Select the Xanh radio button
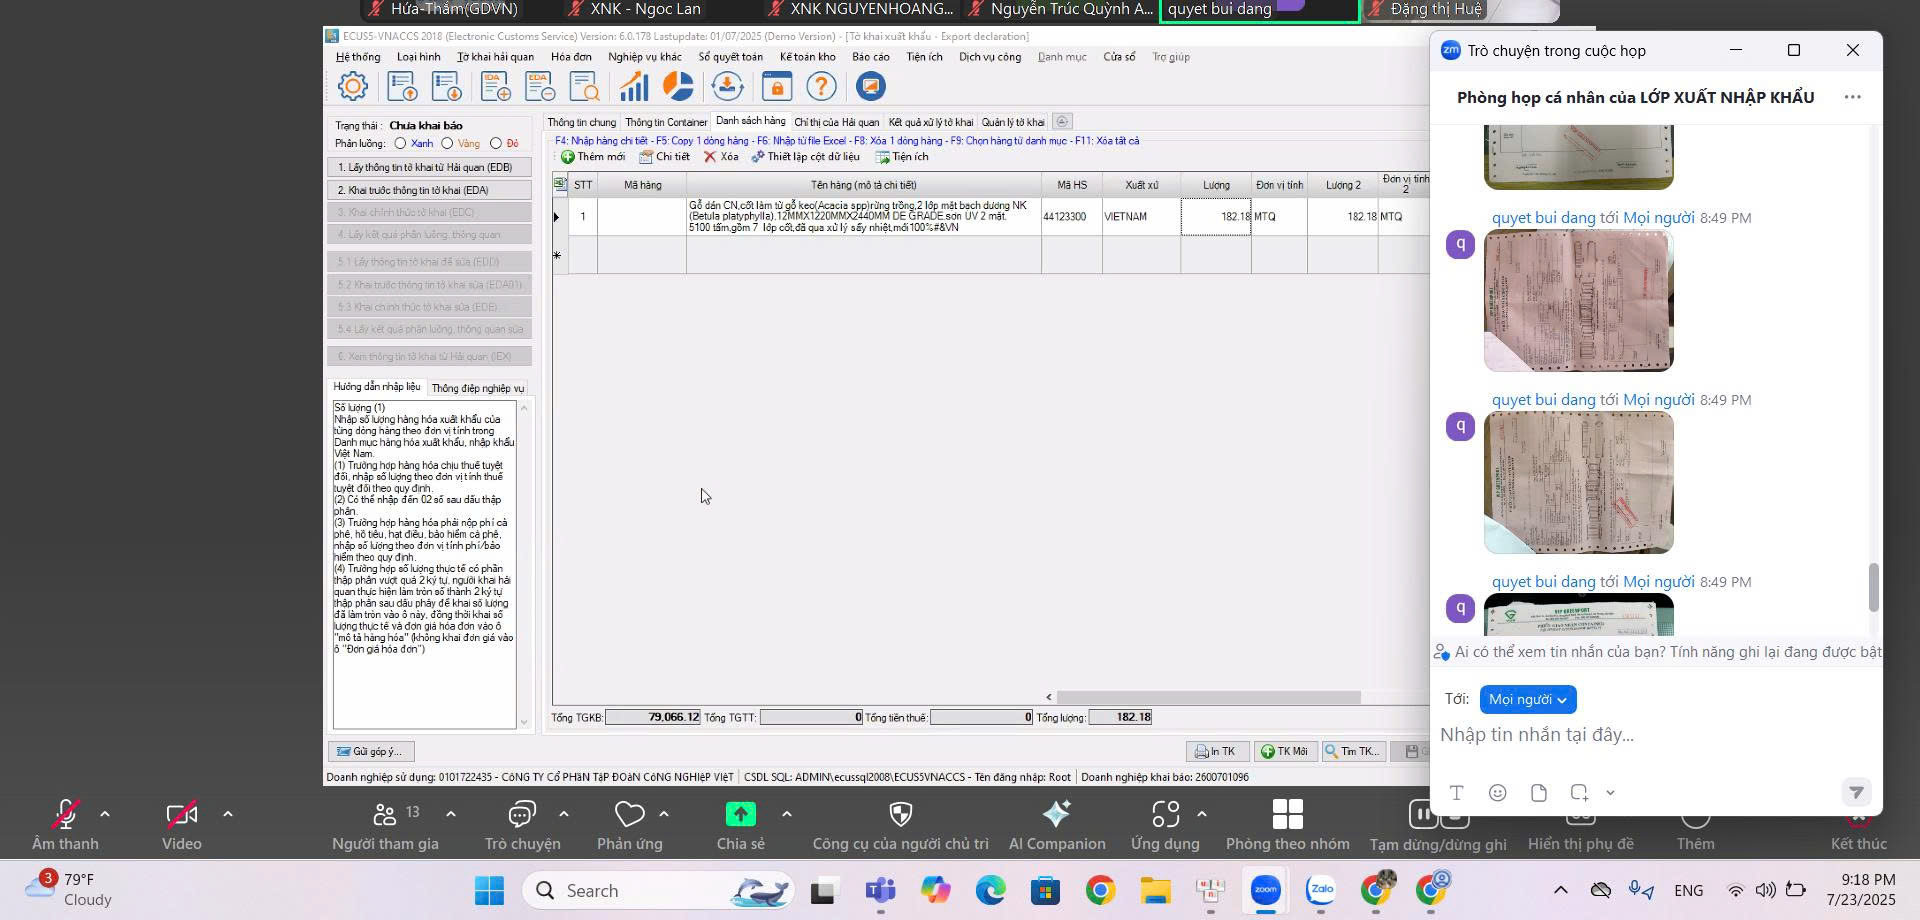The image size is (1920, 920). coord(400,144)
